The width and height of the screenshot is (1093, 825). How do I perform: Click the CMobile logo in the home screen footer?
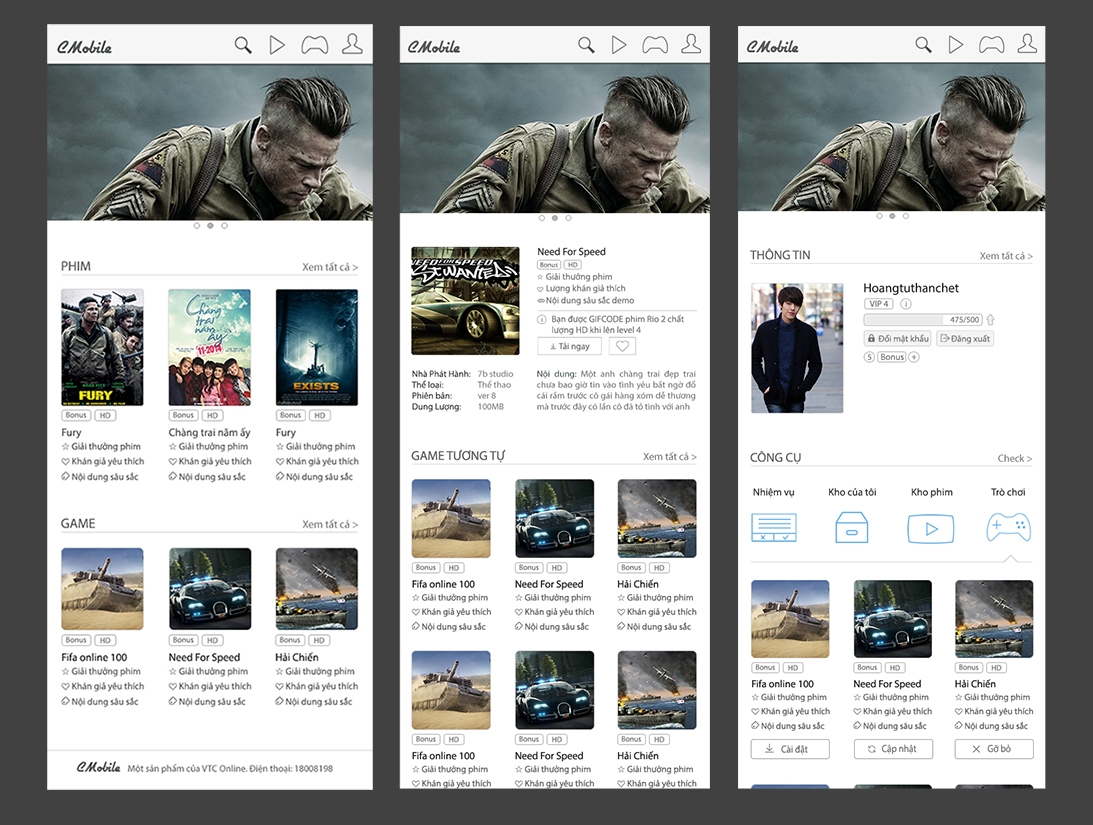tap(98, 768)
